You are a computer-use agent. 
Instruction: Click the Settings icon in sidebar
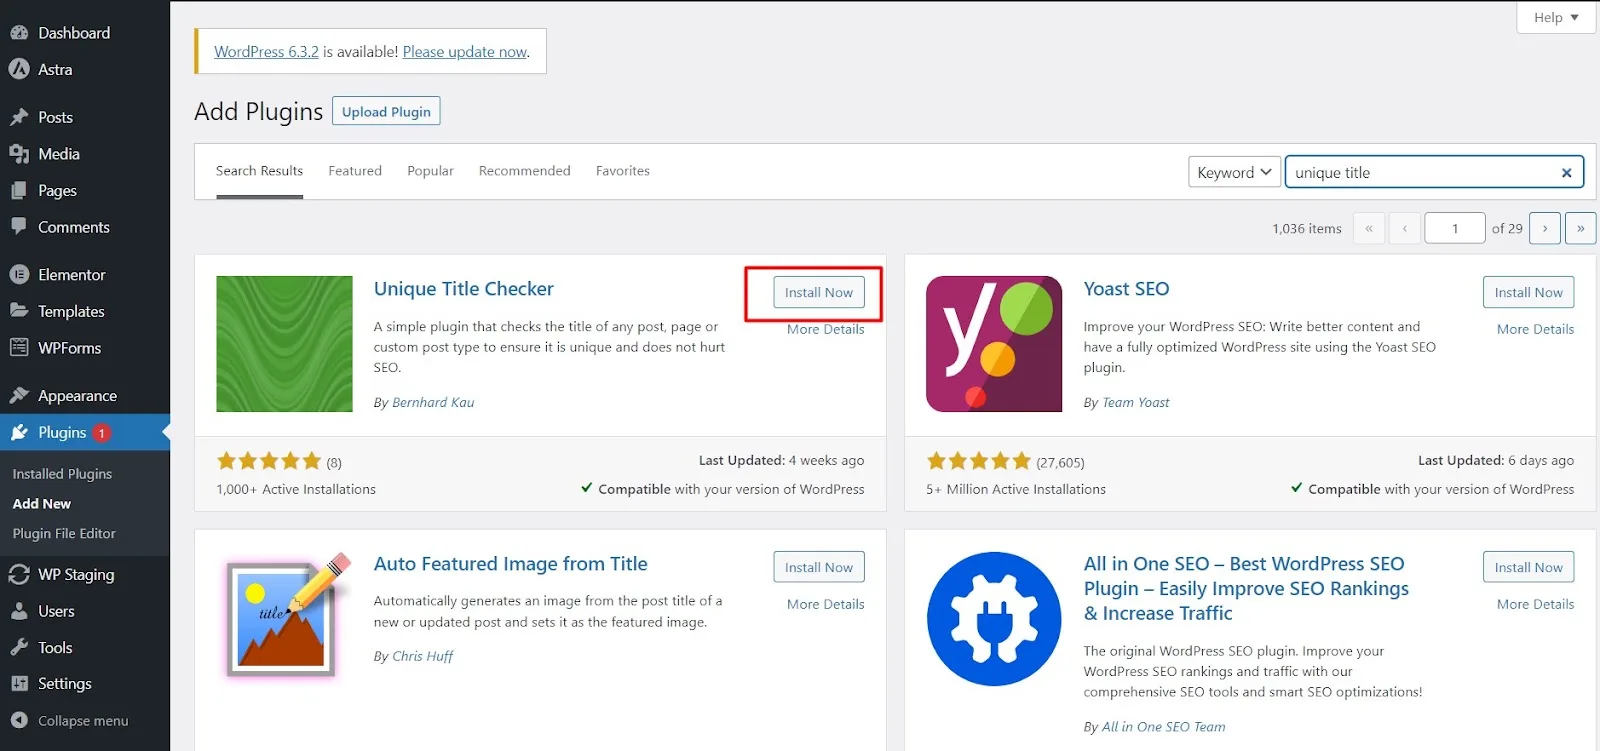pos(19,684)
